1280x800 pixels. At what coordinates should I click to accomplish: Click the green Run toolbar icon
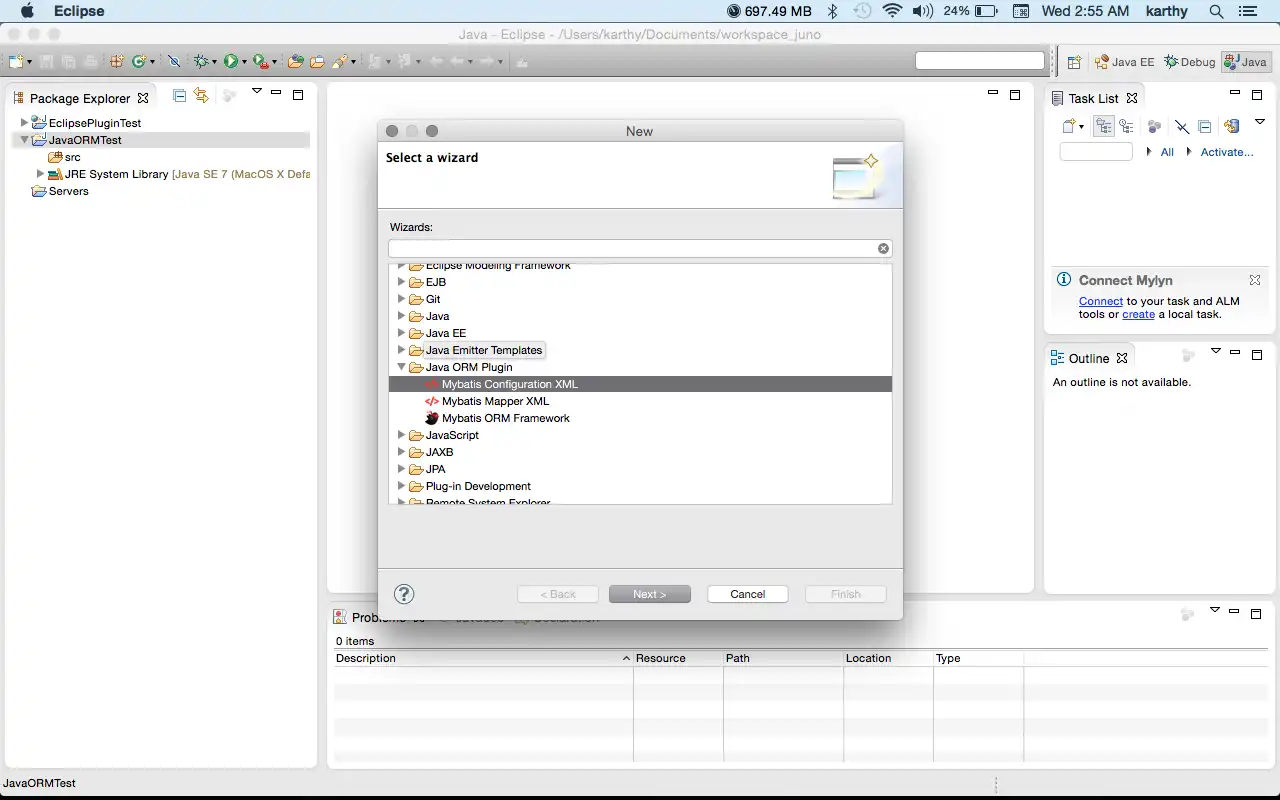[231, 62]
